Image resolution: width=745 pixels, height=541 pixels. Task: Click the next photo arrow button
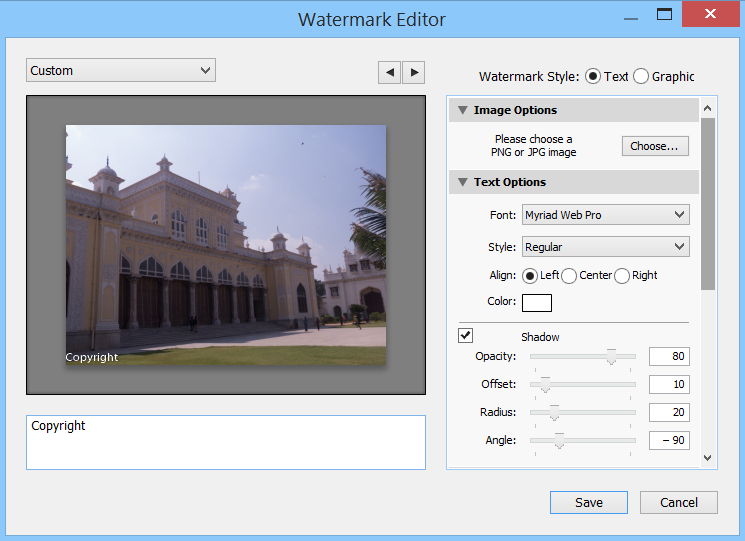413,72
